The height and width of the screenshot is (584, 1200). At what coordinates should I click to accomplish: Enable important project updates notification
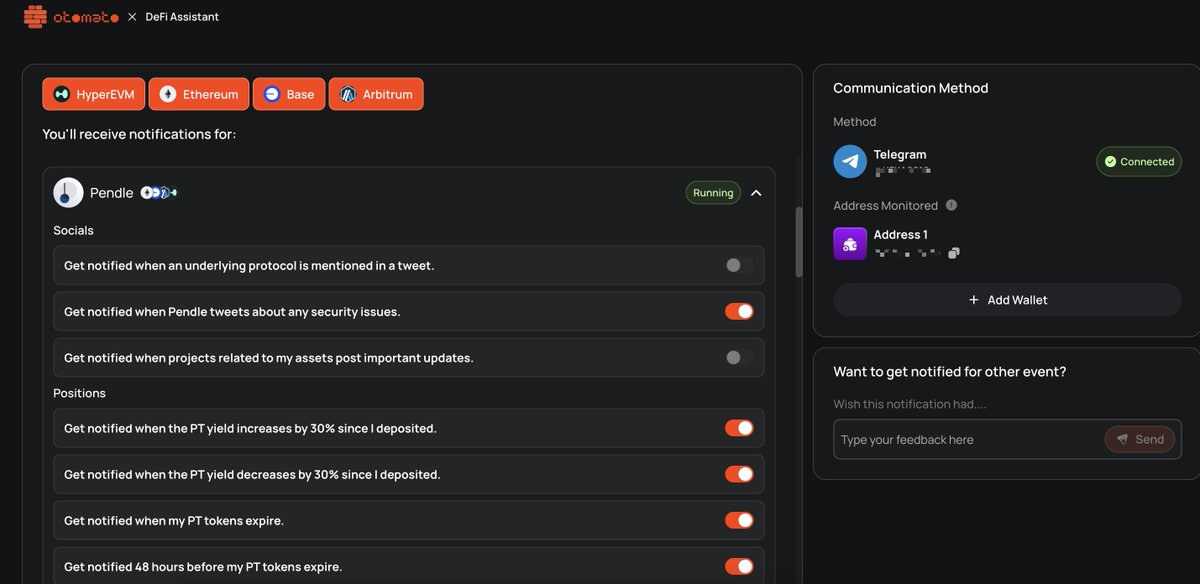tap(739, 358)
